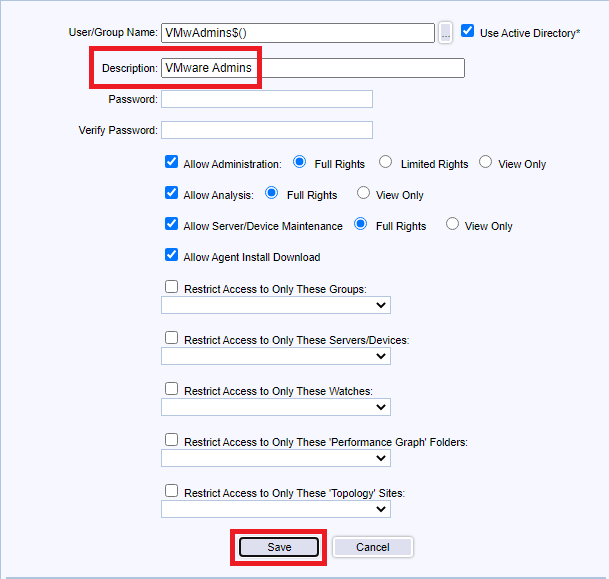Focus the Description text field
Image resolution: width=609 pixels, height=579 pixels.
312,68
